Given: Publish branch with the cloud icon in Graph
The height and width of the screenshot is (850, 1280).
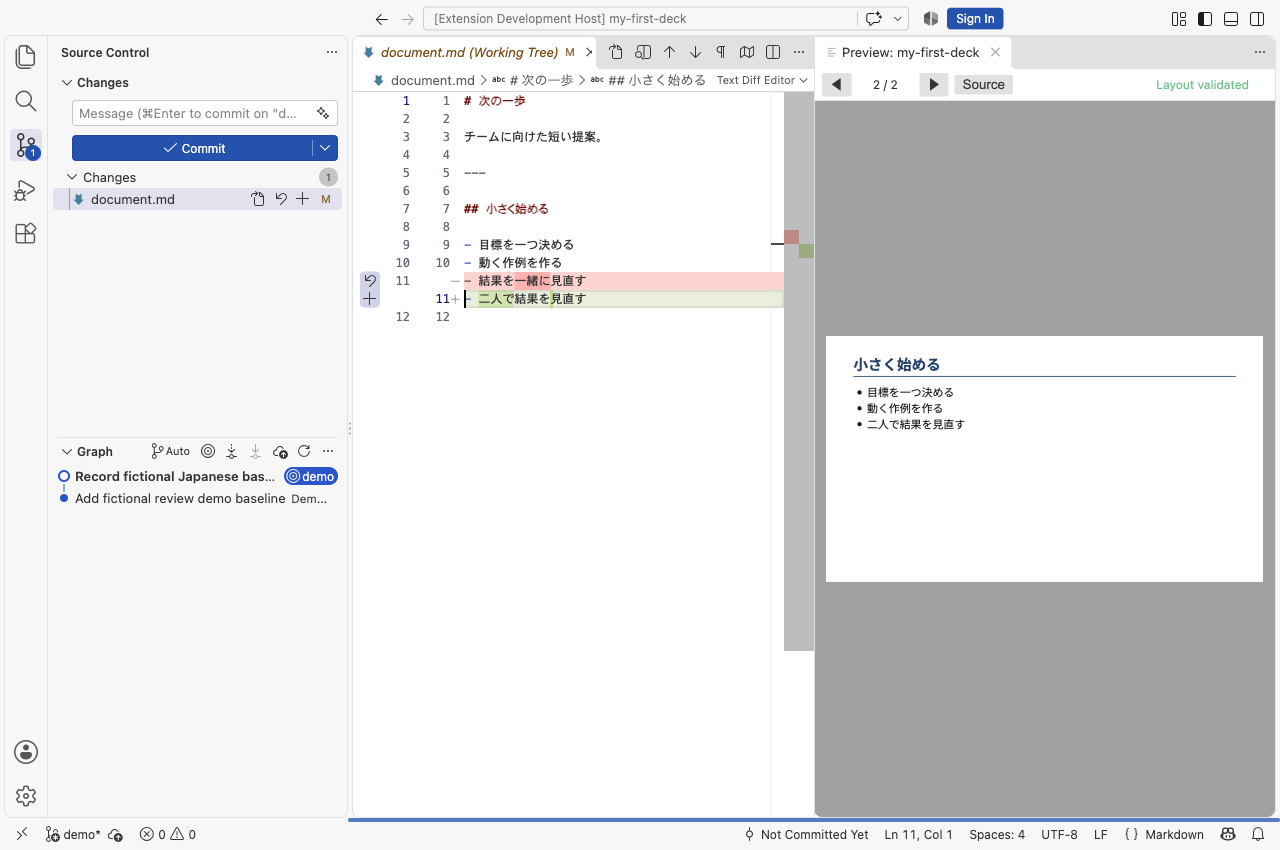Looking at the screenshot, I should point(280,451).
